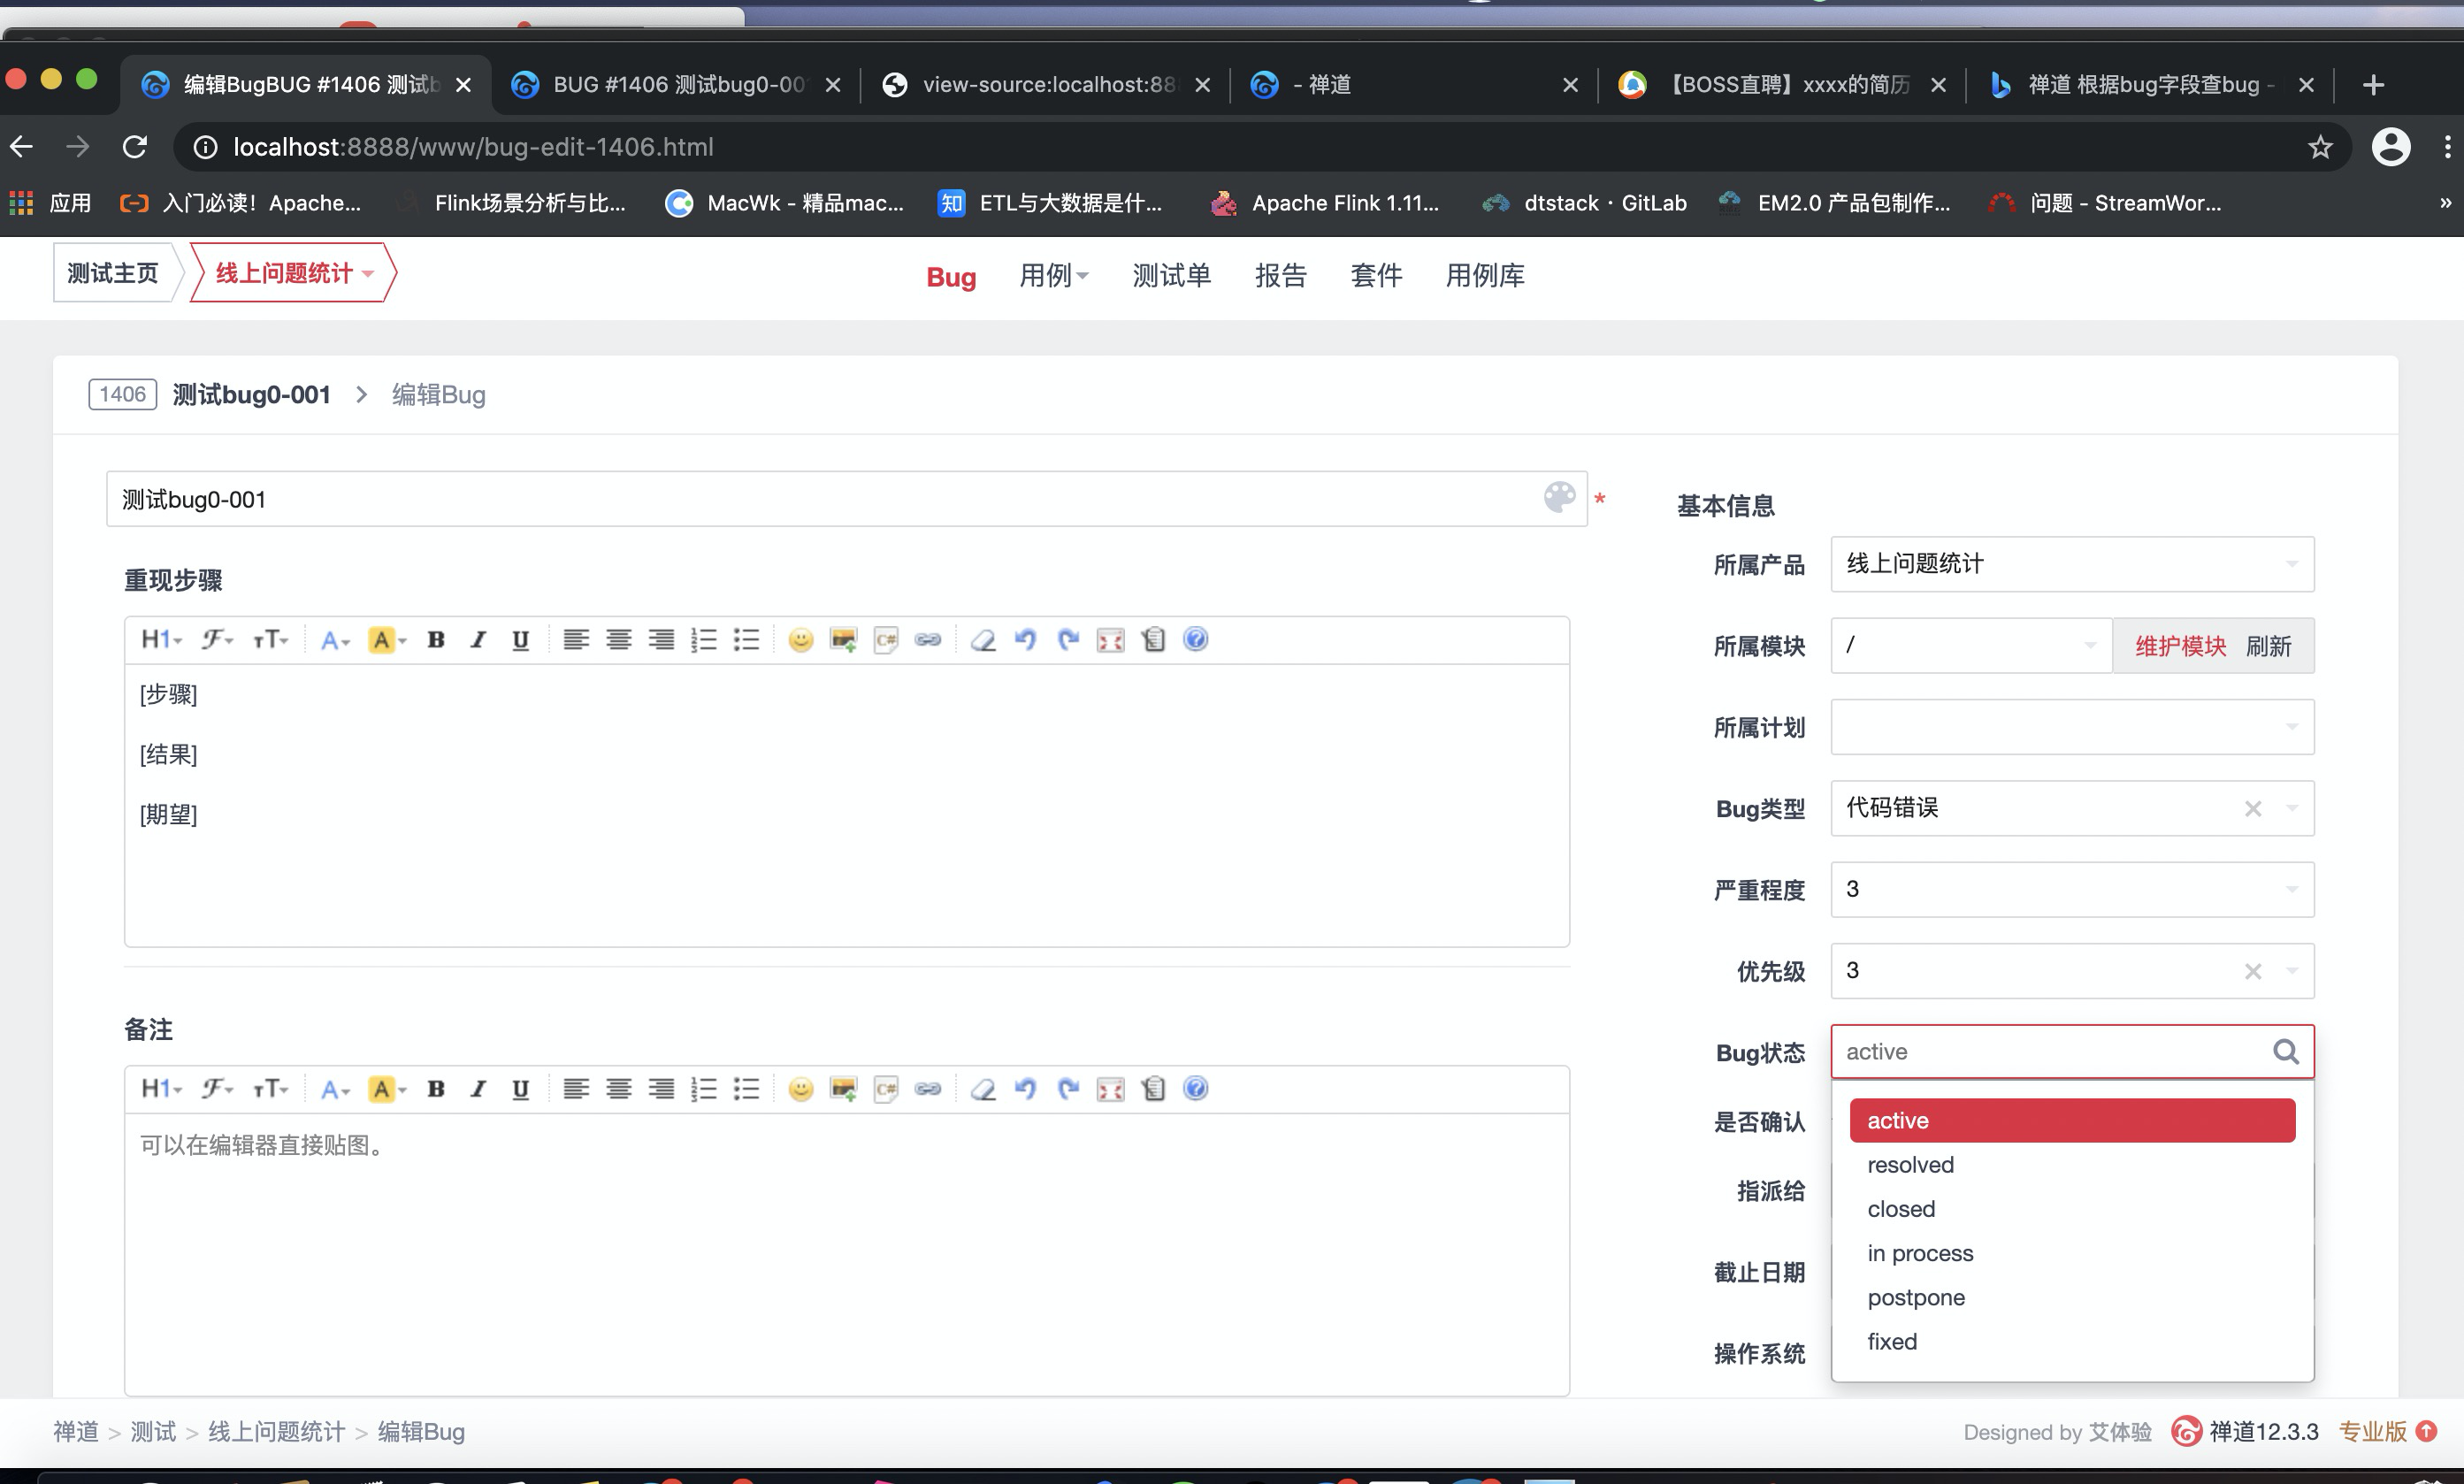Click hyperlink icon in the 重现步骤 editor

point(928,640)
